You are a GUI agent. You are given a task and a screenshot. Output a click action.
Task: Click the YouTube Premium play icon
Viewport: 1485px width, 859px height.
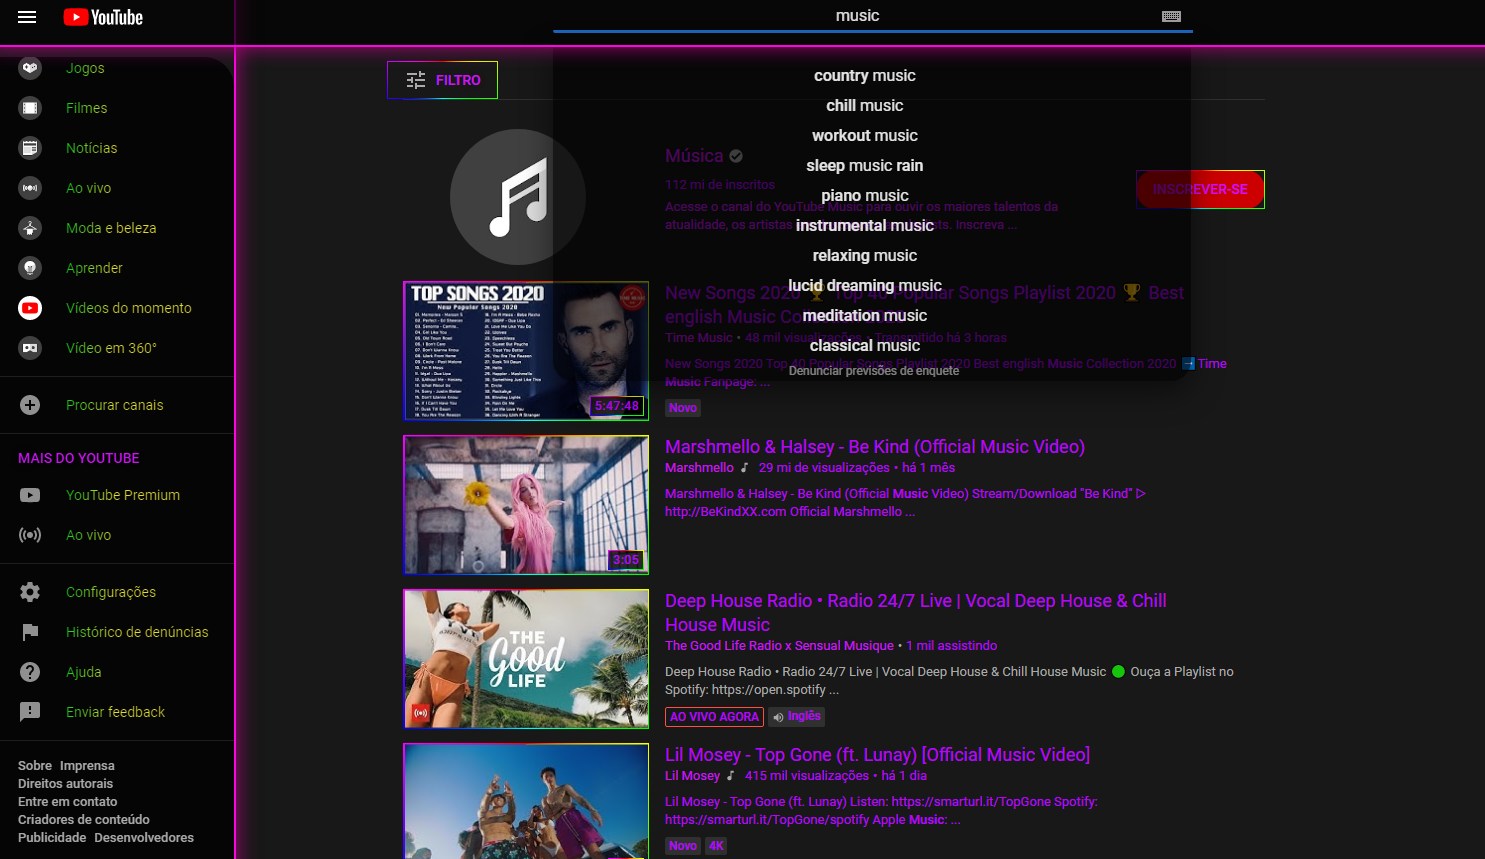tap(30, 495)
